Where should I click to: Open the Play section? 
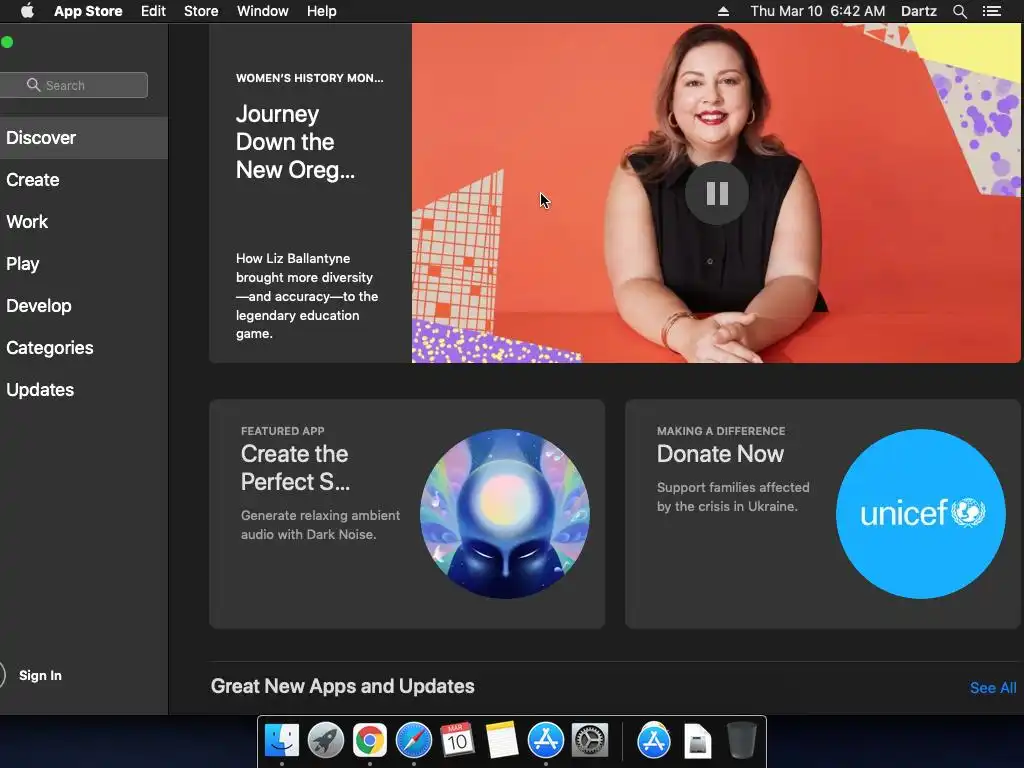click(x=84, y=264)
